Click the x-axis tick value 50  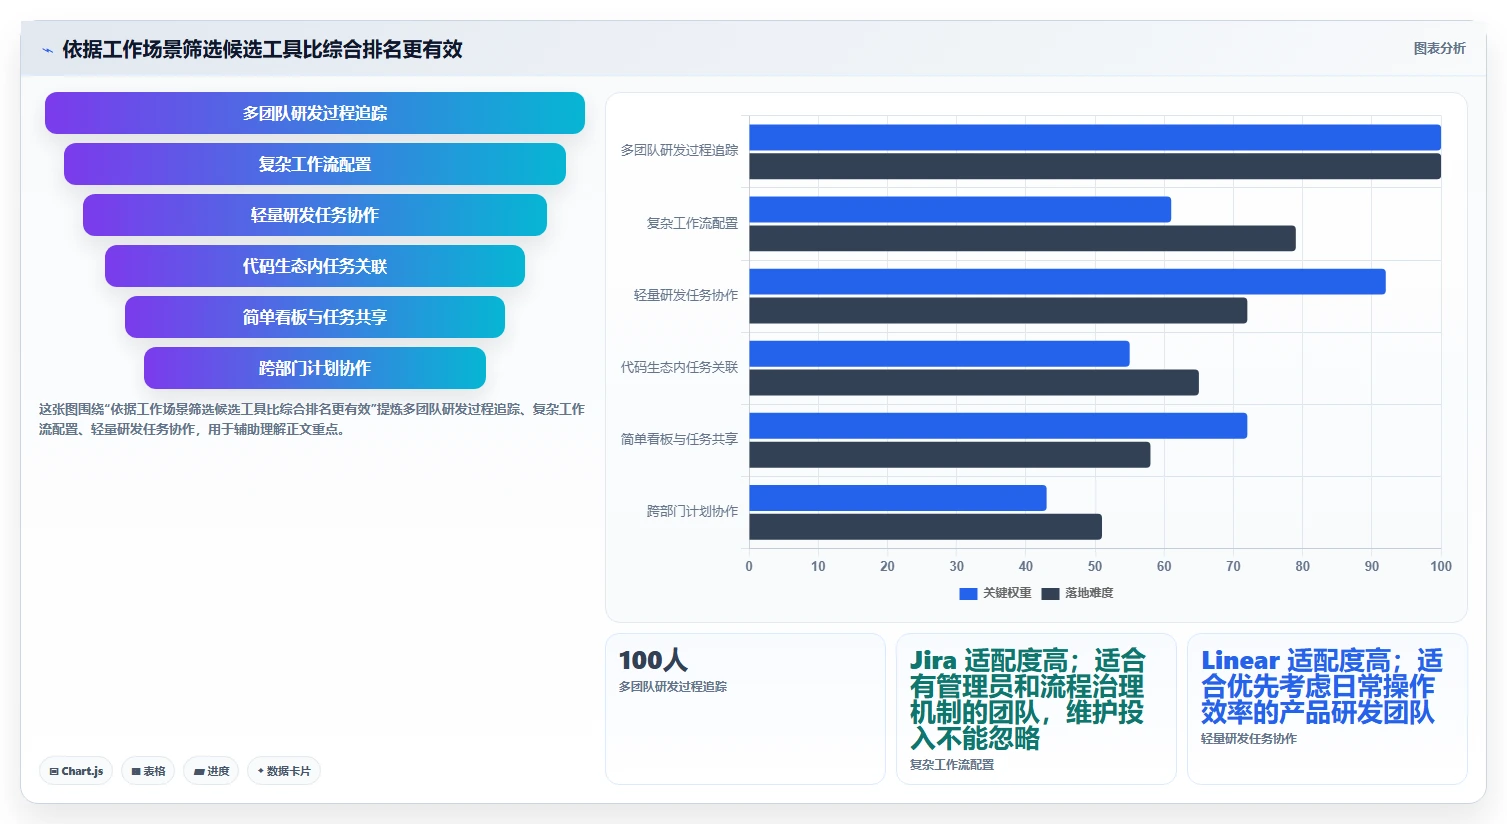pyautogui.click(x=1095, y=566)
